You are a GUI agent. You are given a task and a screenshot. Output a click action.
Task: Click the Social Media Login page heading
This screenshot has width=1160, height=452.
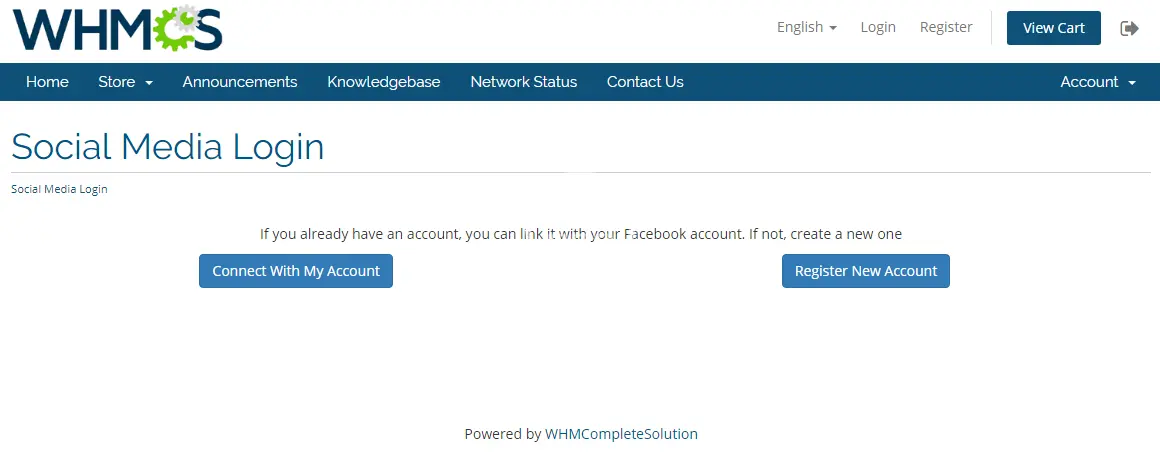(x=168, y=147)
